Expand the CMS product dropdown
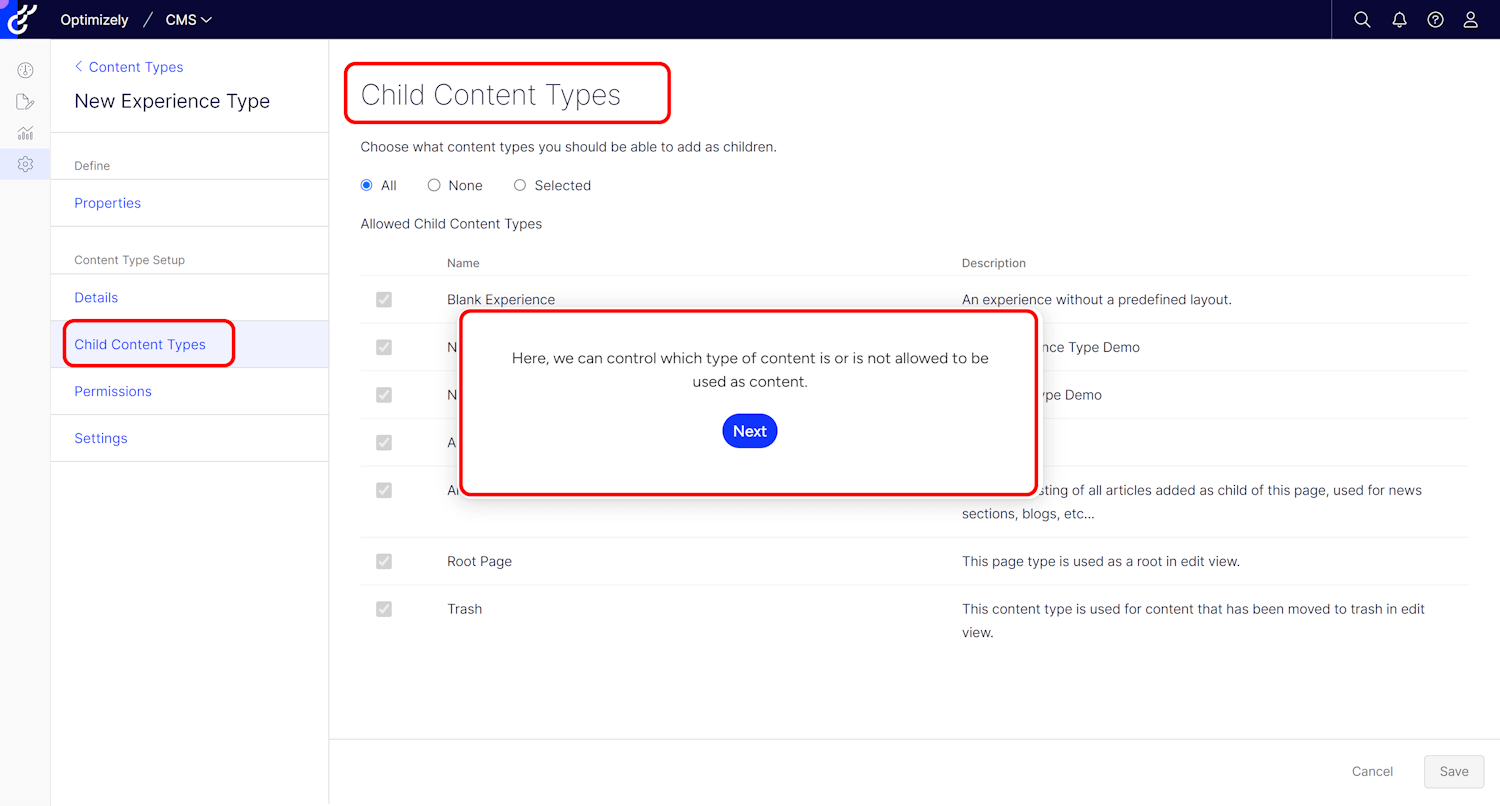This screenshot has height=806, width=1500. coord(189,20)
